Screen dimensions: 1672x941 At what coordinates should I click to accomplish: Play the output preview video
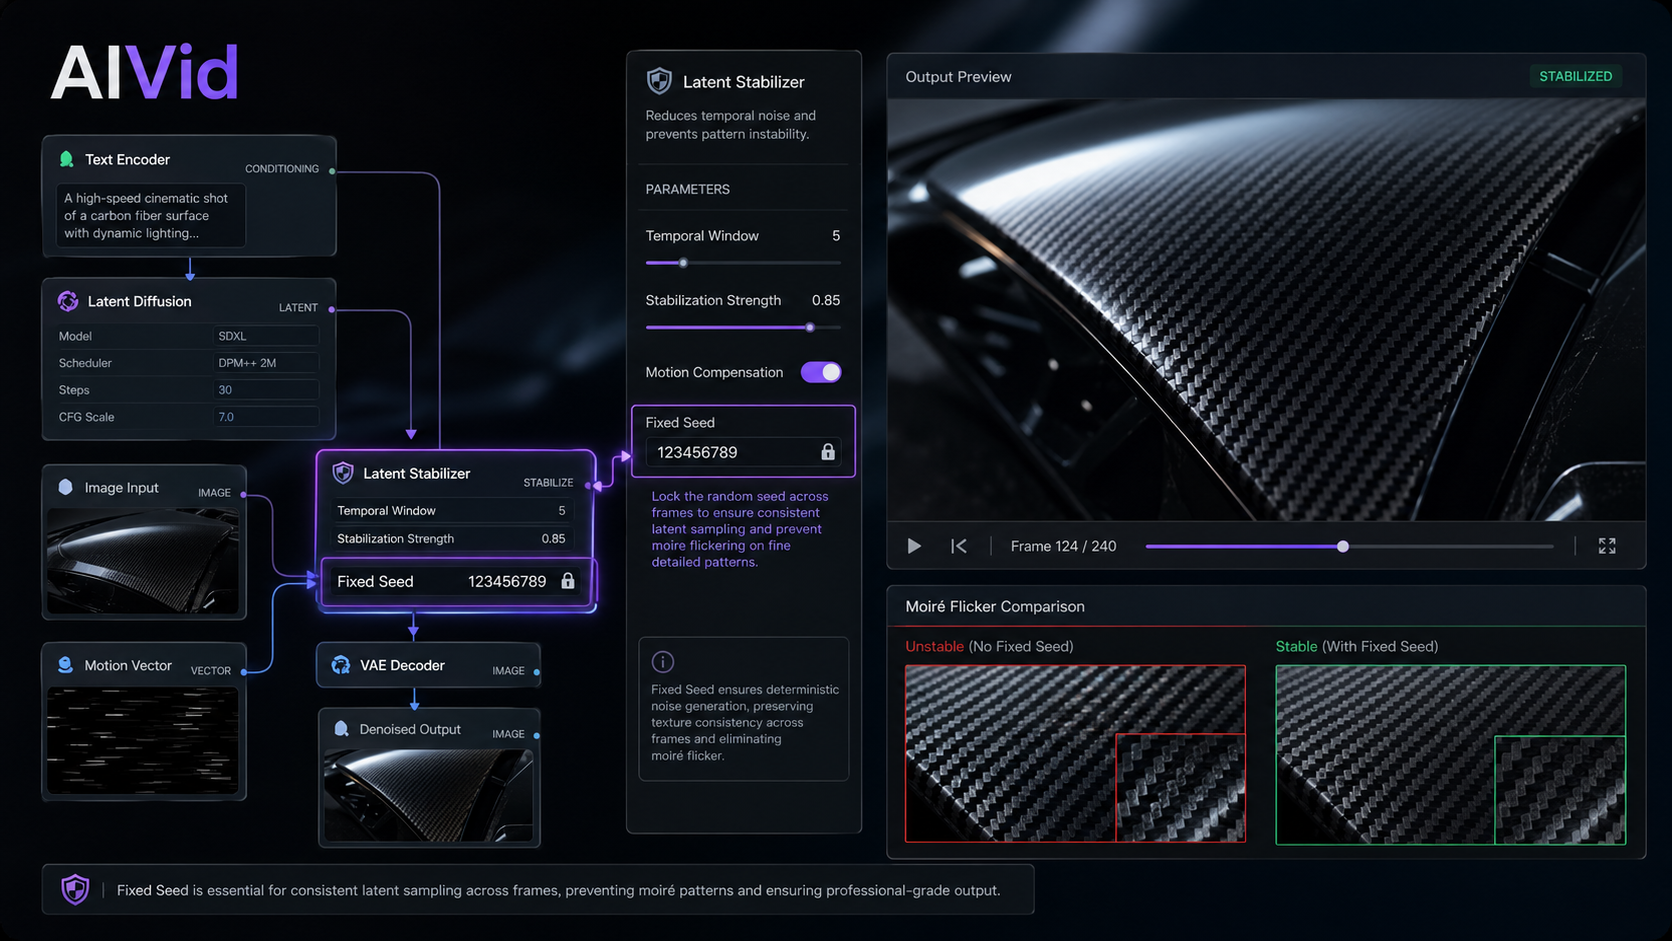pos(914,546)
